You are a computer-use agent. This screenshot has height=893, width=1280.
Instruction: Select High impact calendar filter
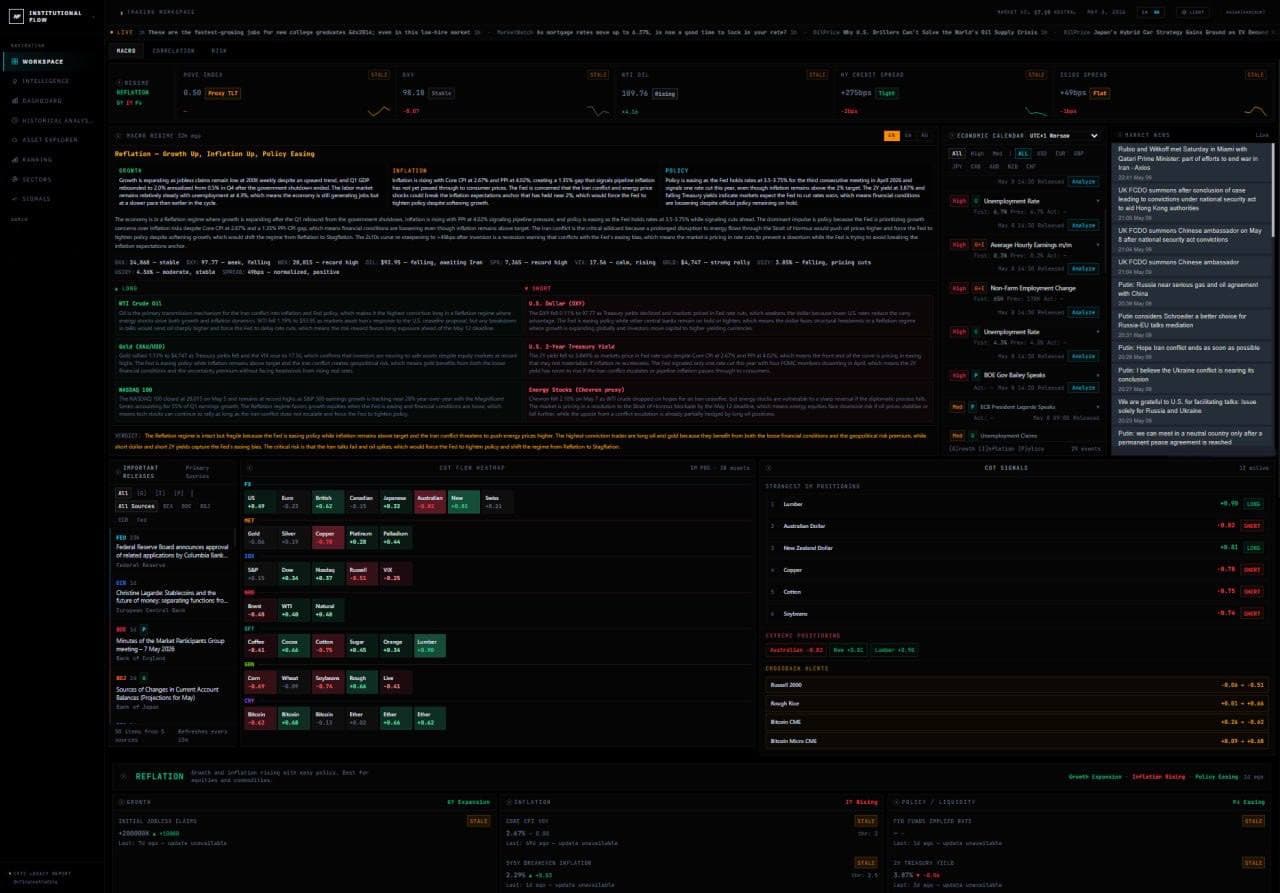[x=977, y=153]
